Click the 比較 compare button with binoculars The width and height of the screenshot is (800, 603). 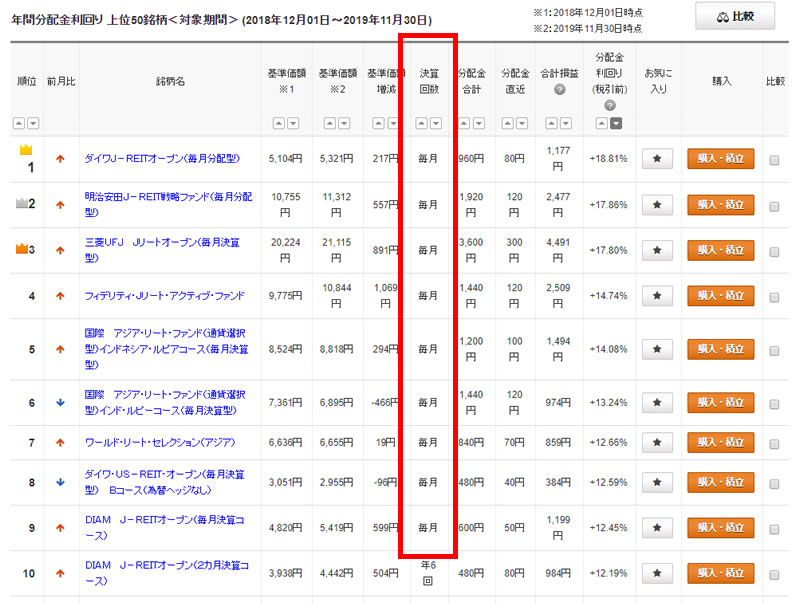[x=735, y=17]
